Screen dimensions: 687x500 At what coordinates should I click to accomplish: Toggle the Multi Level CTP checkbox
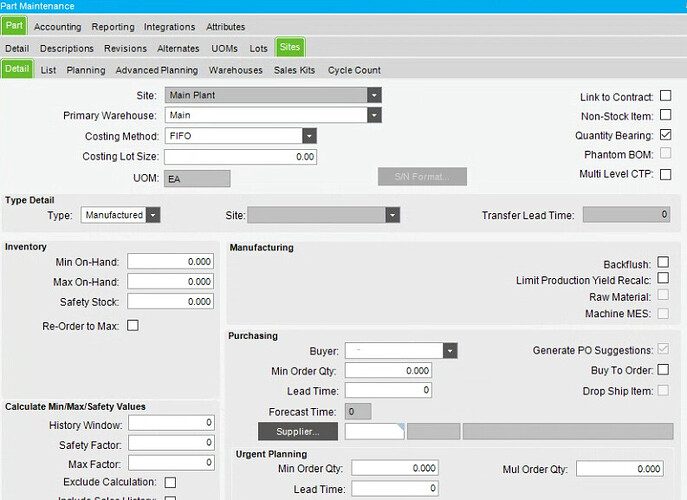point(665,174)
